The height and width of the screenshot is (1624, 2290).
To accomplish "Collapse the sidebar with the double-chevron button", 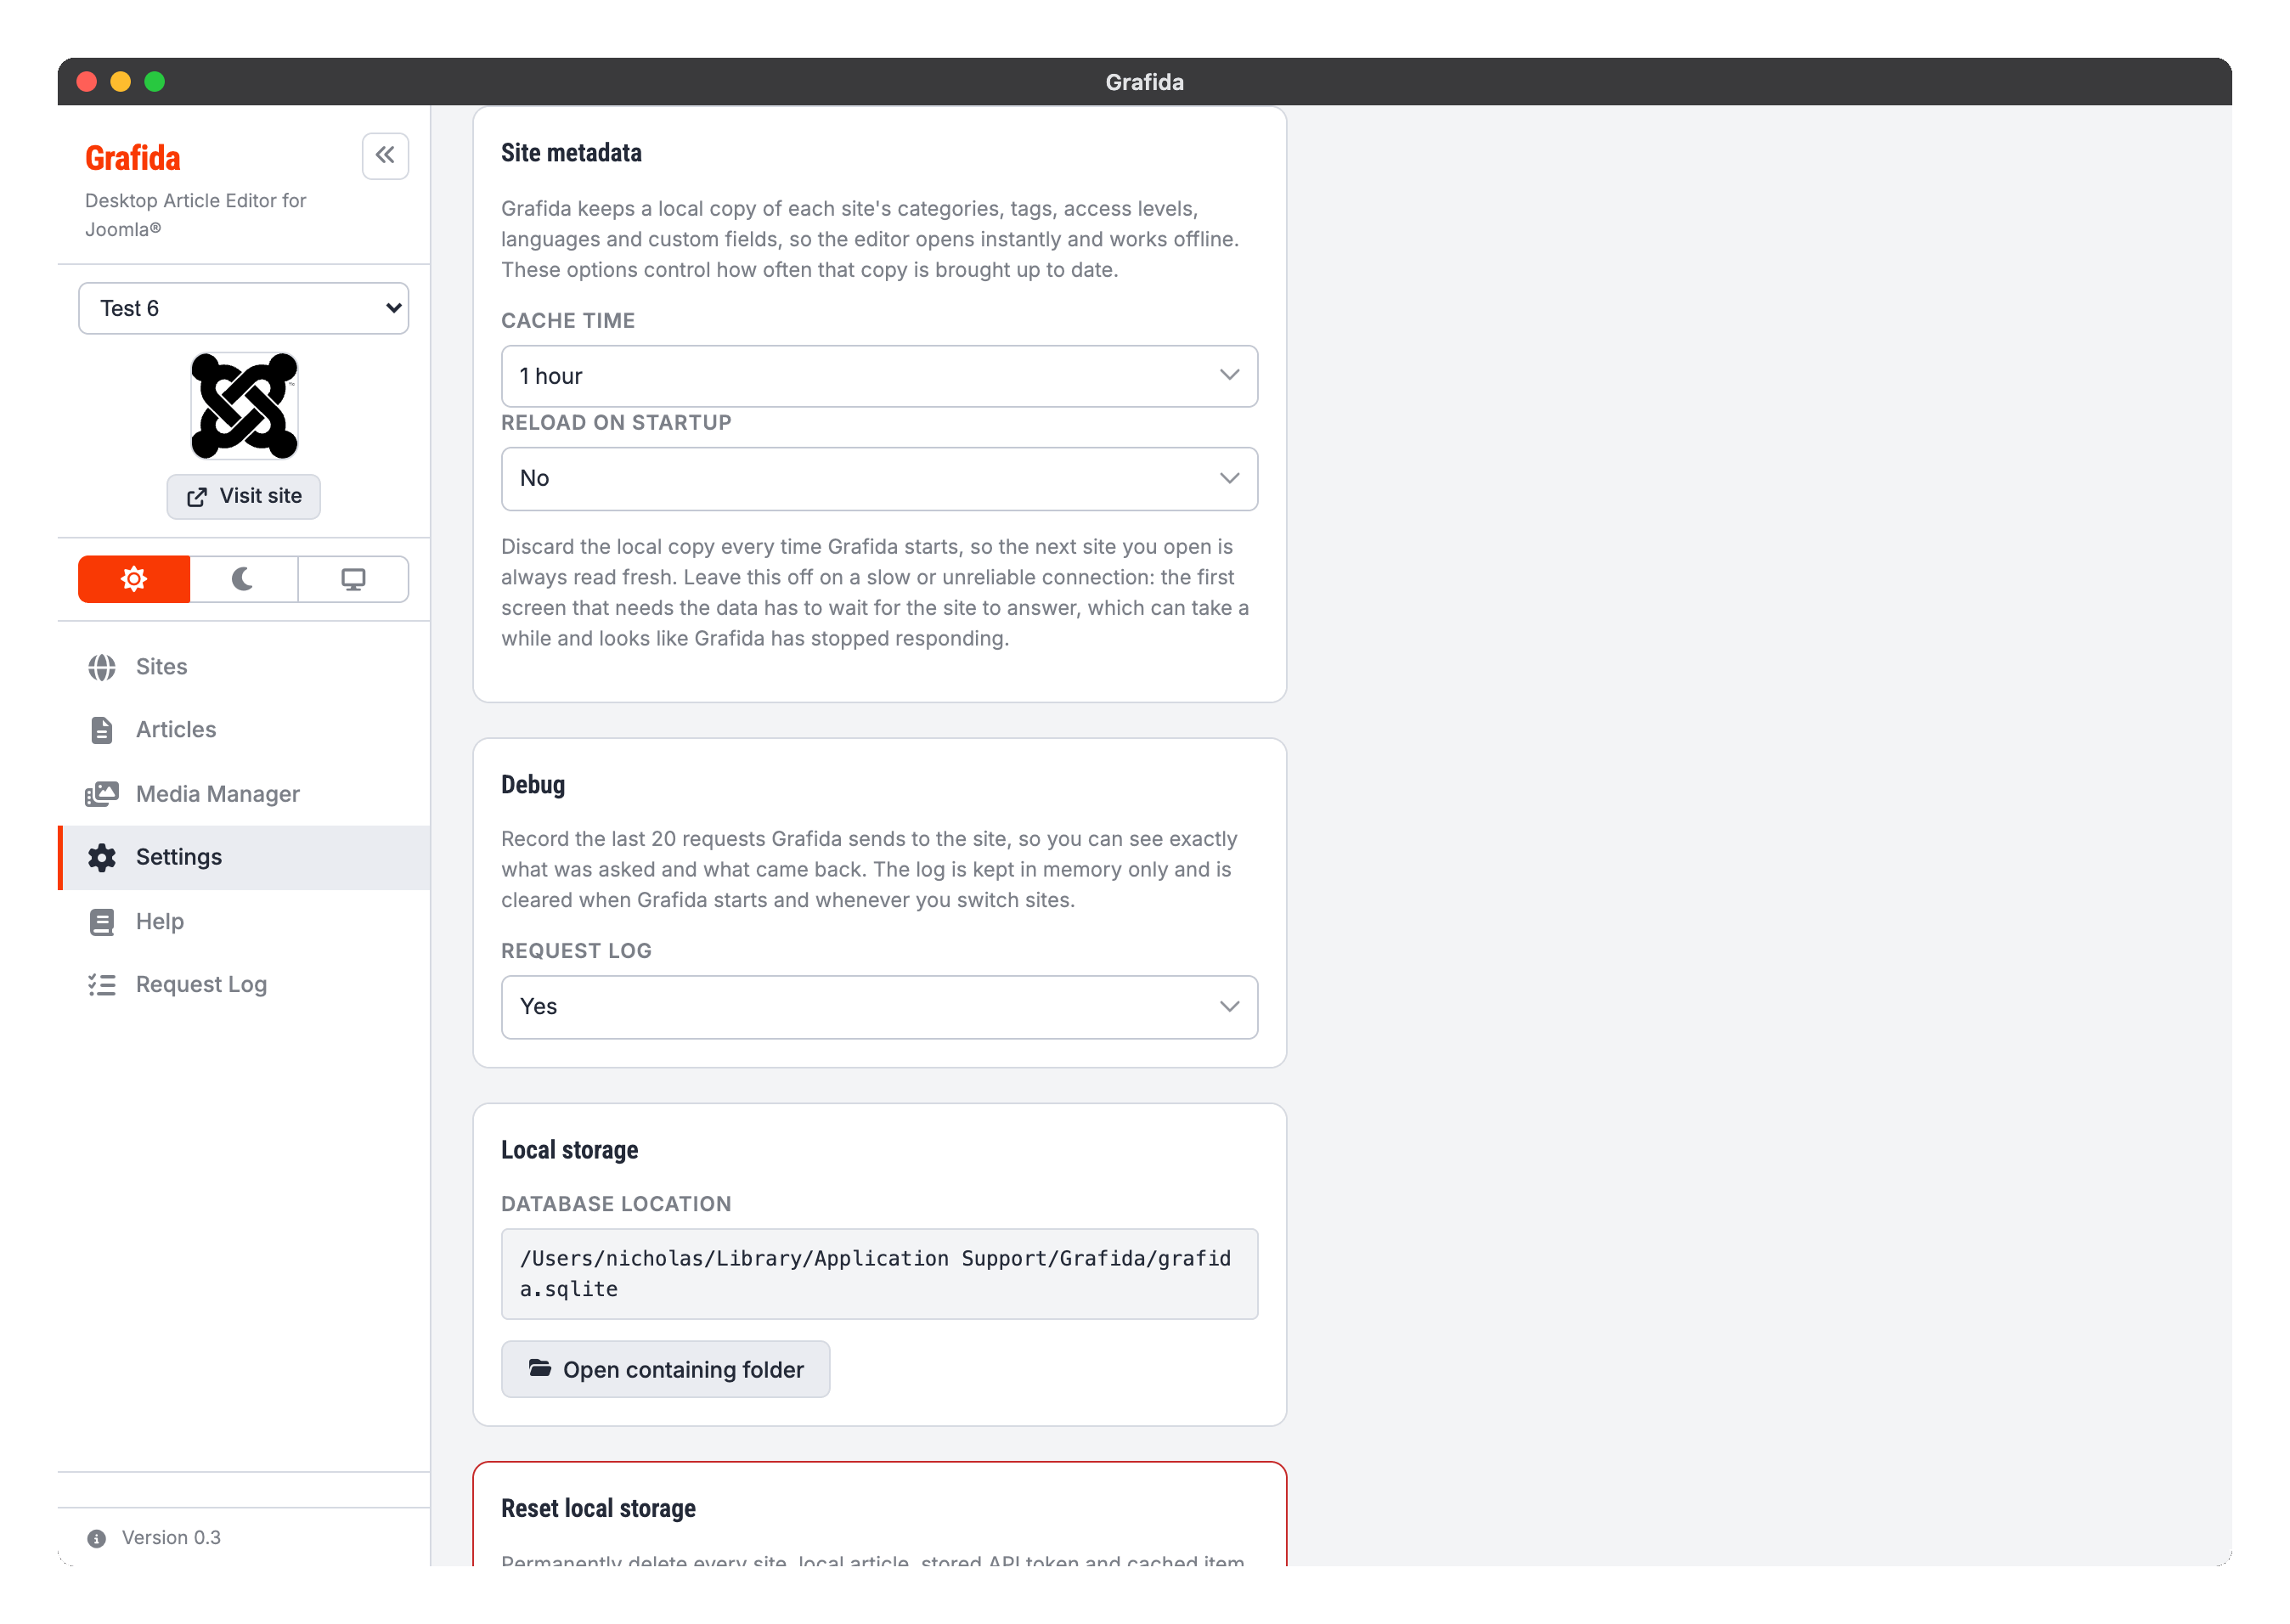I will tap(385, 156).
